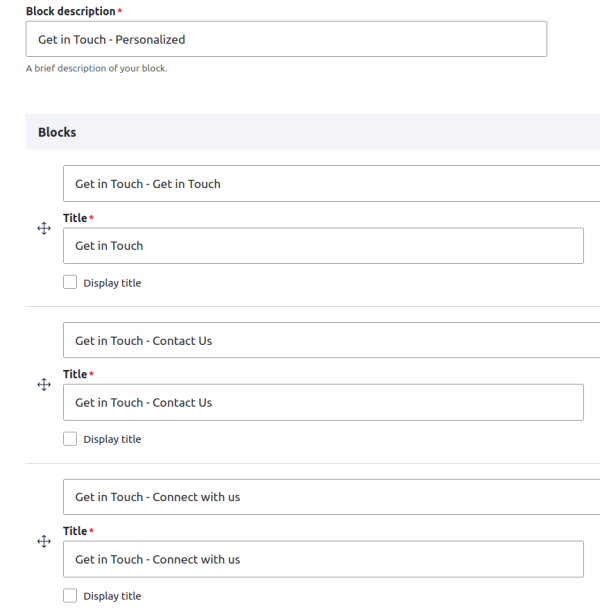Enable Display title for the Get in Touch block
This screenshot has height=608, width=600.
(70, 283)
